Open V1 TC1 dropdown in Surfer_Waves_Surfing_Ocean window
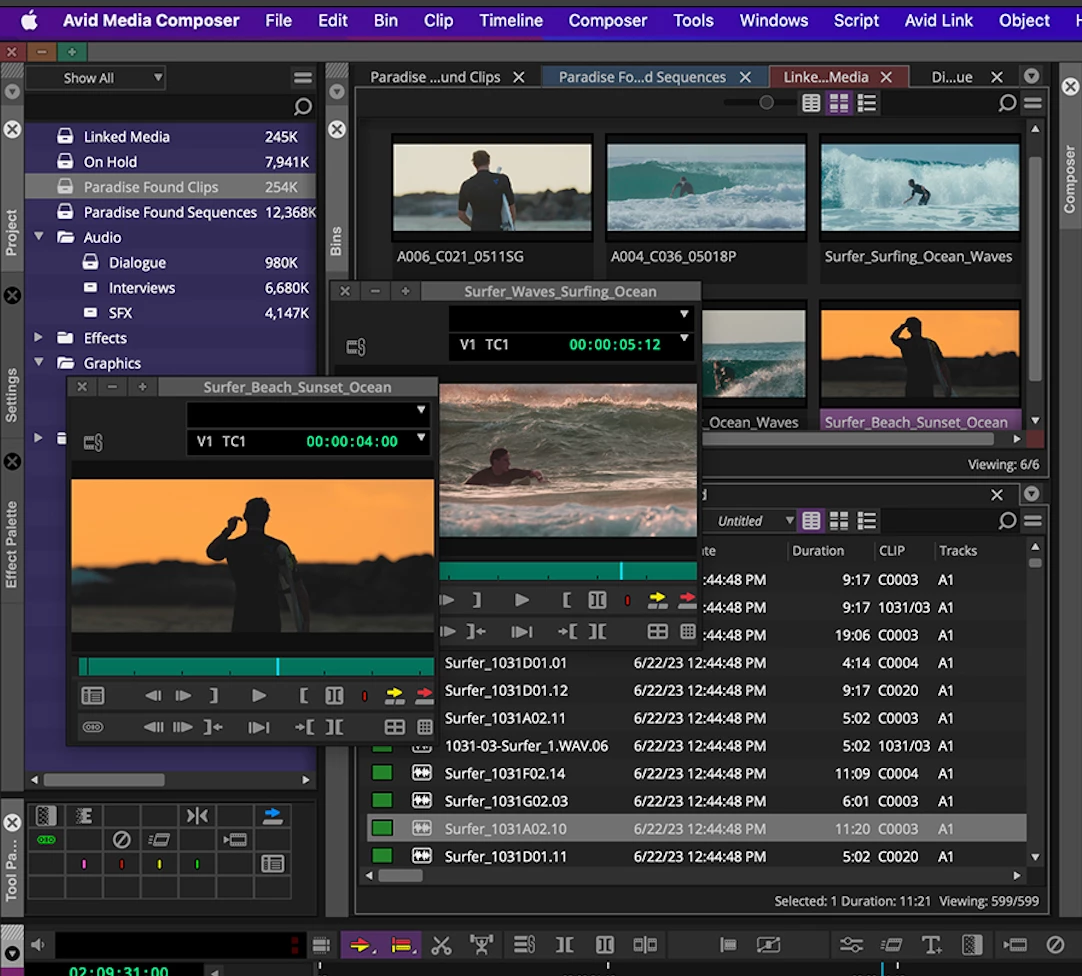Screen dimensions: 1082x976 click(x=684, y=338)
